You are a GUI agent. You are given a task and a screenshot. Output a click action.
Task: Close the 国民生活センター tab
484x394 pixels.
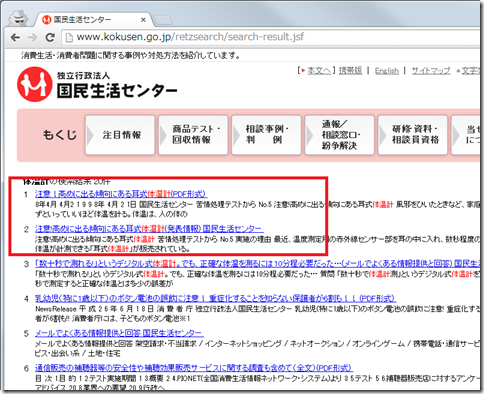click(x=143, y=20)
